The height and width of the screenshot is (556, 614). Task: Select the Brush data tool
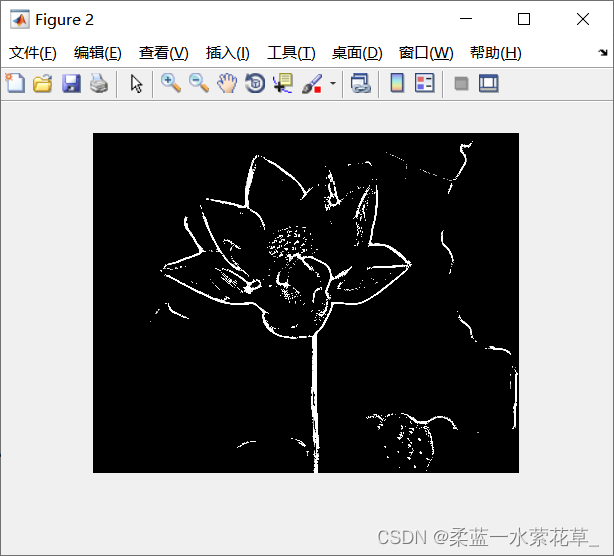pos(312,83)
